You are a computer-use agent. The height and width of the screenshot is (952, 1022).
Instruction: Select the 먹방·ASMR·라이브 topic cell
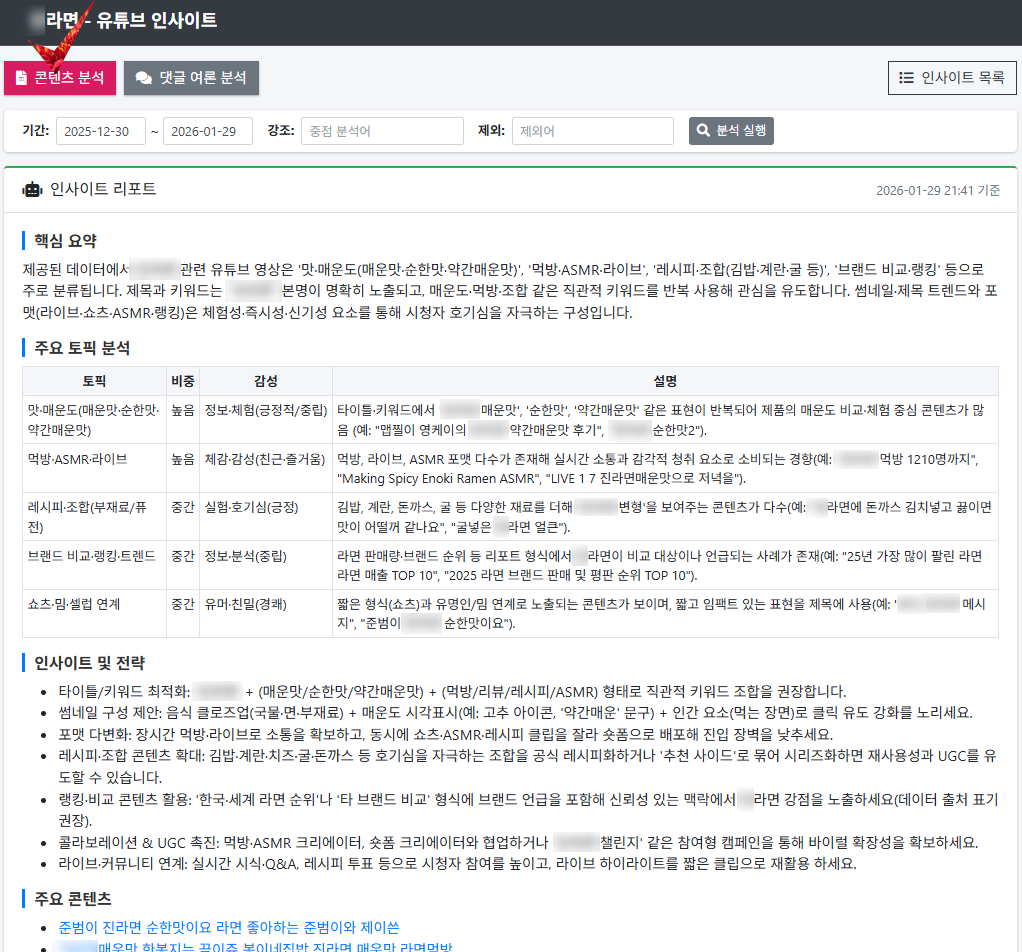click(x=77, y=459)
